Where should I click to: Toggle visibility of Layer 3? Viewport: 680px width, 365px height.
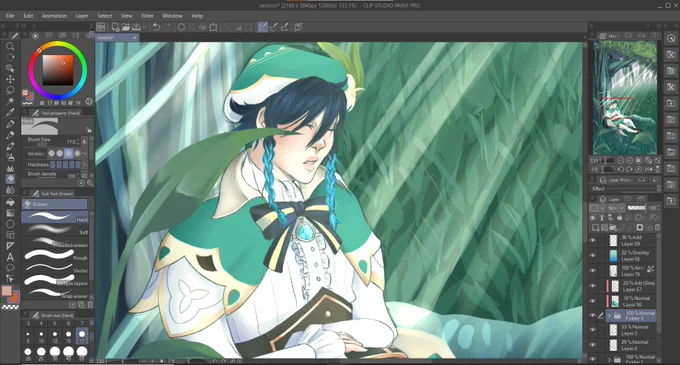pyautogui.click(x=593, y=330)
